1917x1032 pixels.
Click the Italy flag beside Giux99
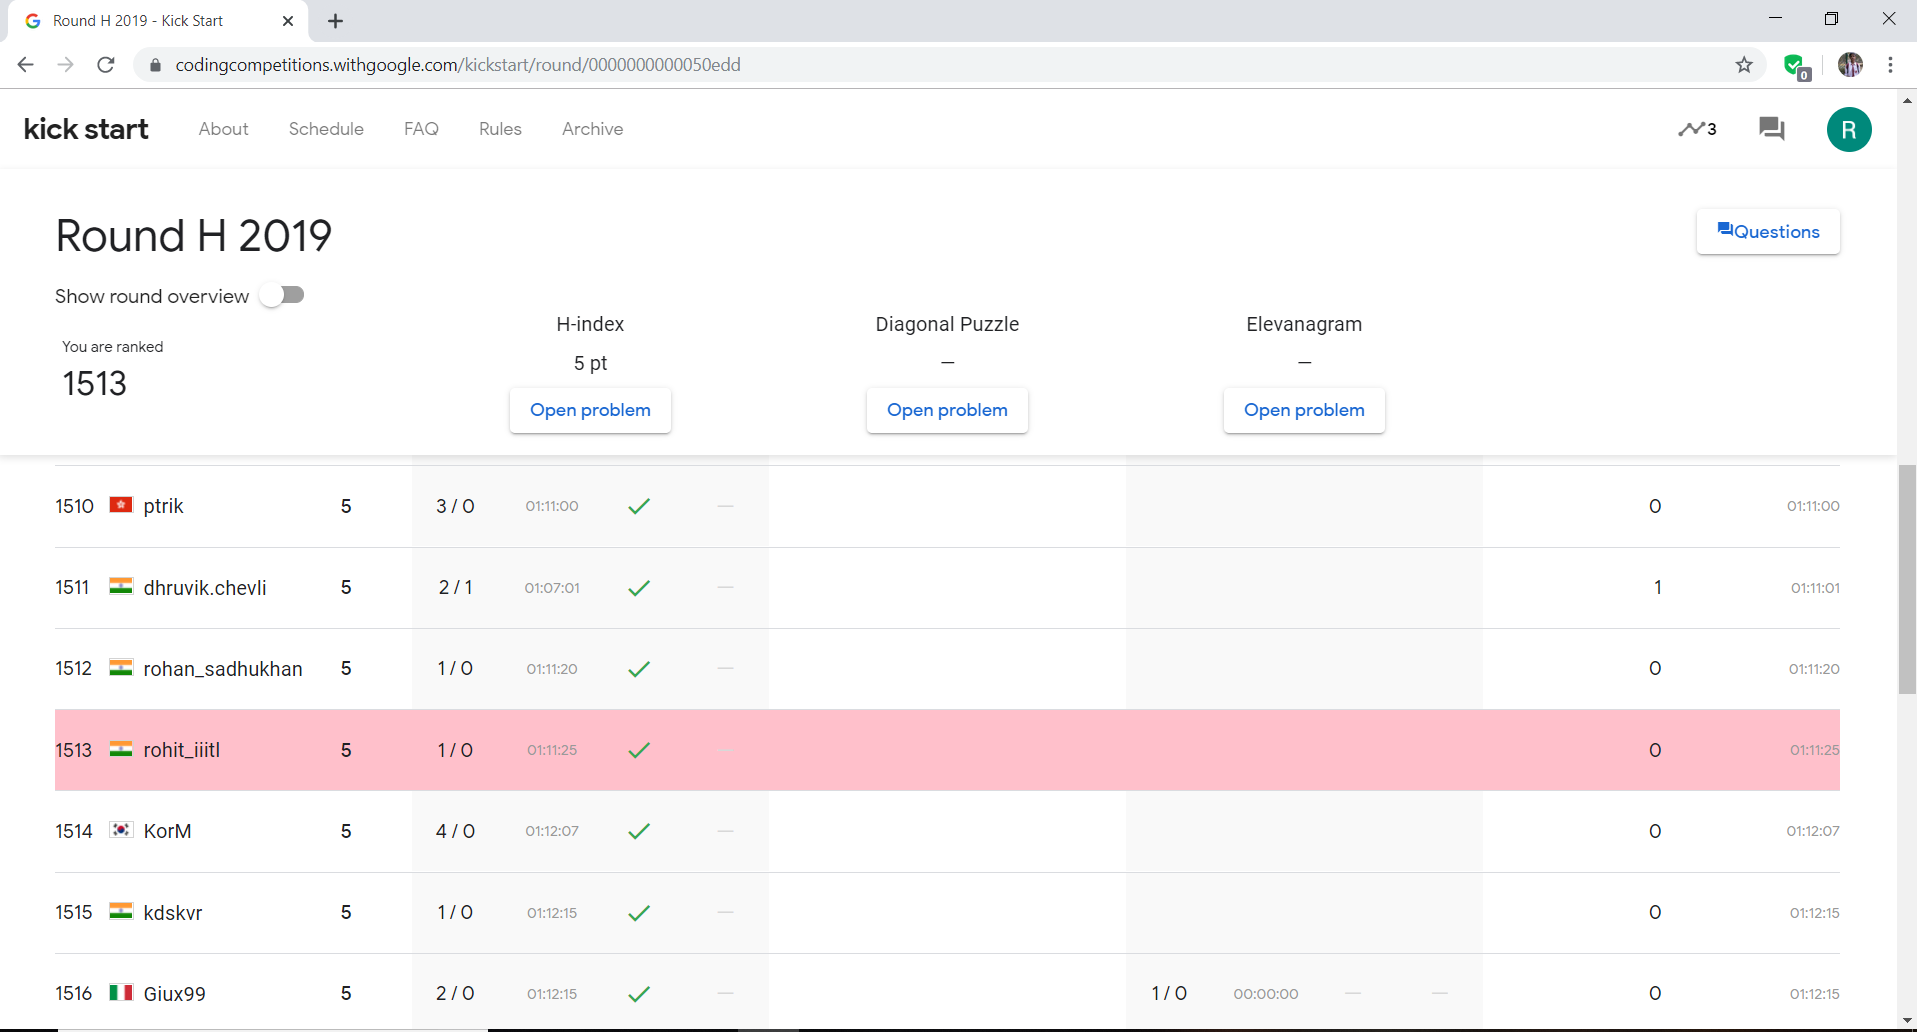(121, 992)
